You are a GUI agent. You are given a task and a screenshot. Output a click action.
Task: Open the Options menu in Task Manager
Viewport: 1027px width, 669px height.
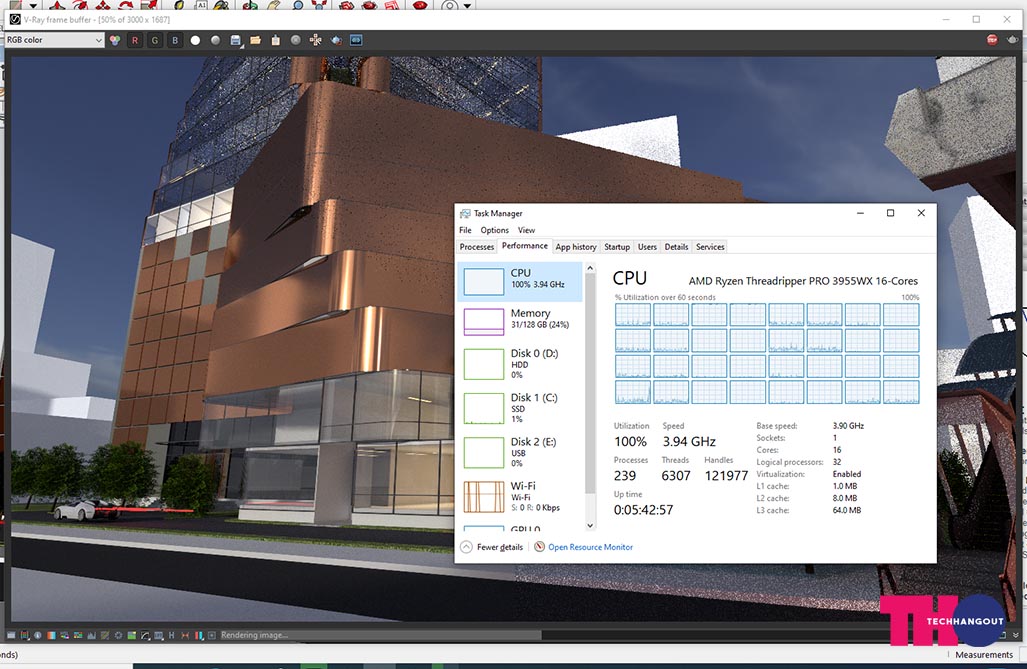(495, 230)
